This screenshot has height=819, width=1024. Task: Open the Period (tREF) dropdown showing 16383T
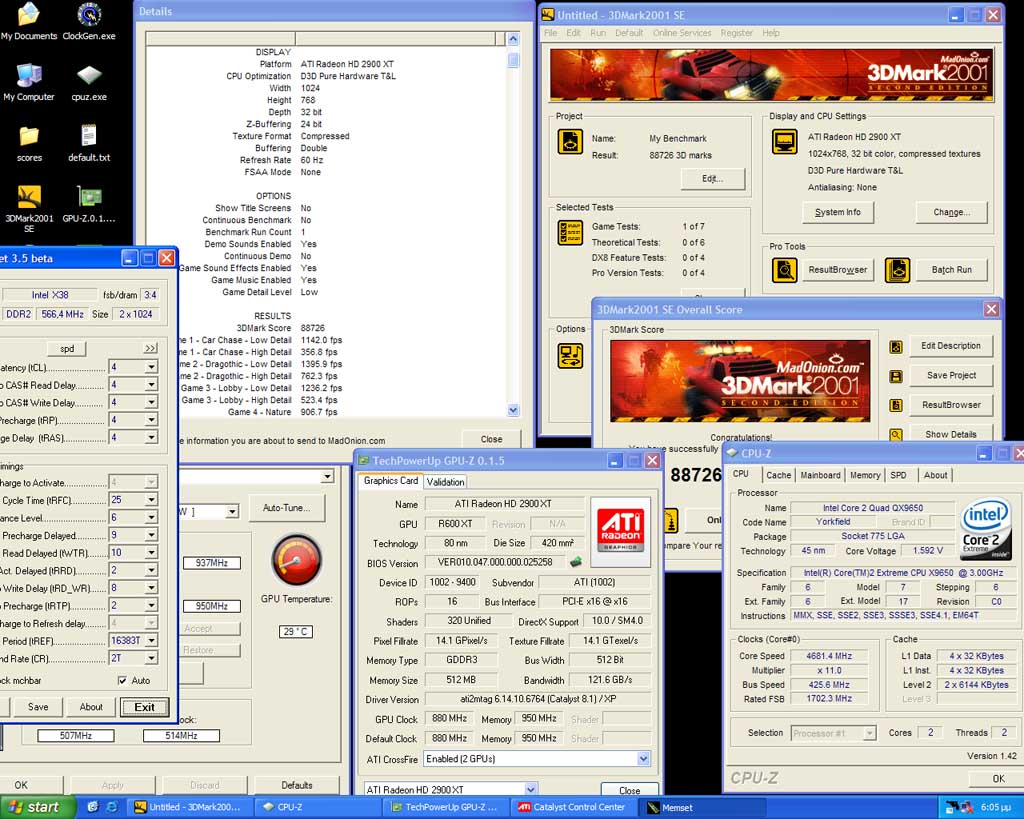click(x=151, y=641)
